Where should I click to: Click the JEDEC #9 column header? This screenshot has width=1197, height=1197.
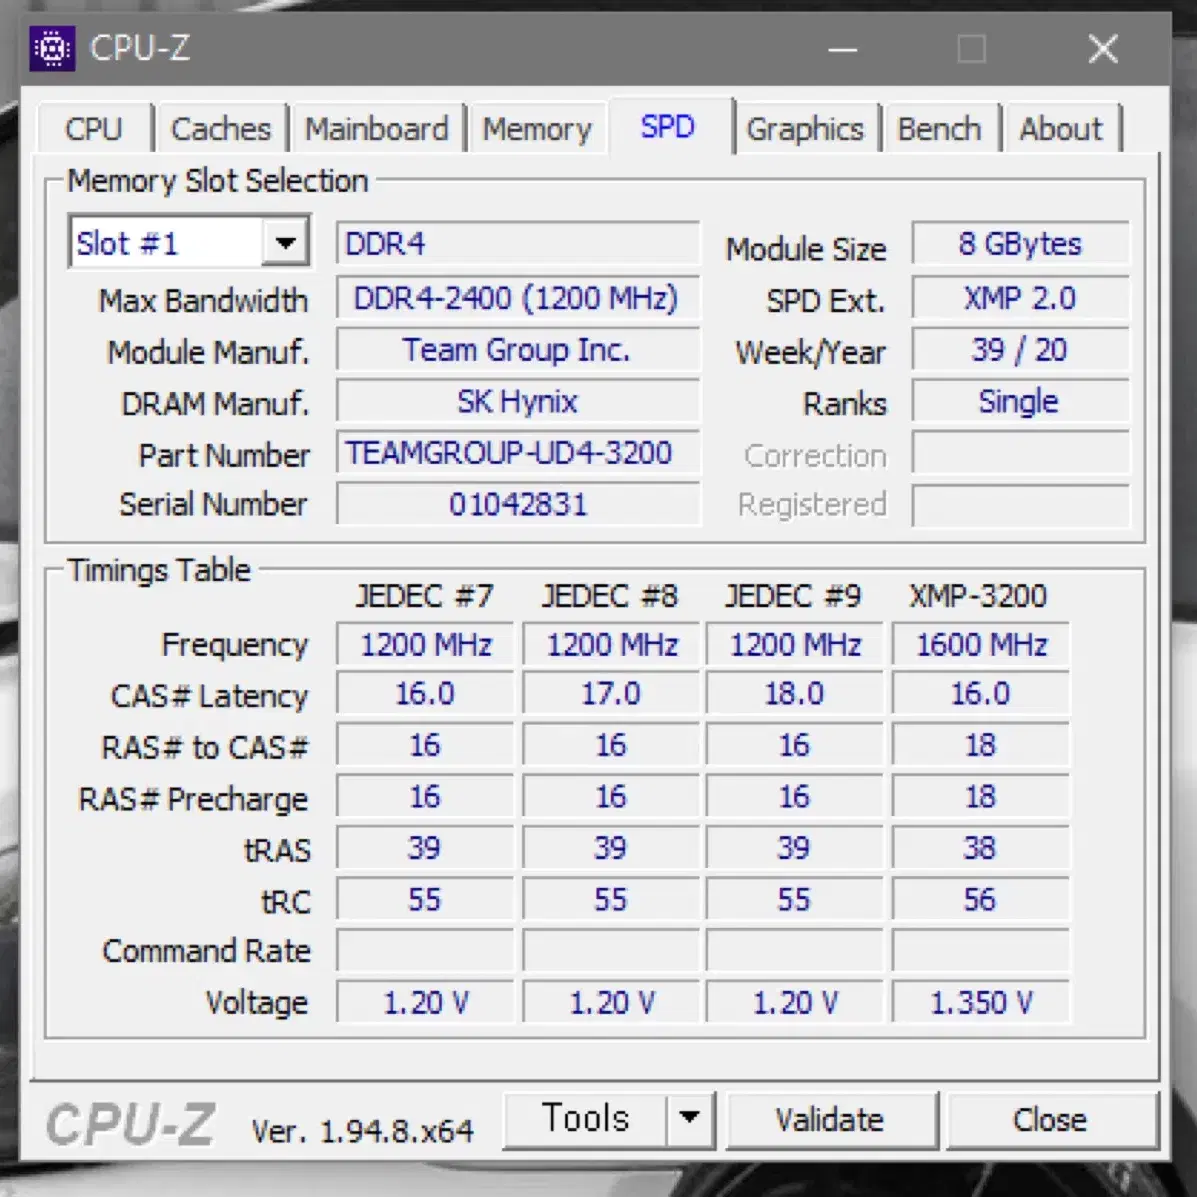[x=793, y=595]
